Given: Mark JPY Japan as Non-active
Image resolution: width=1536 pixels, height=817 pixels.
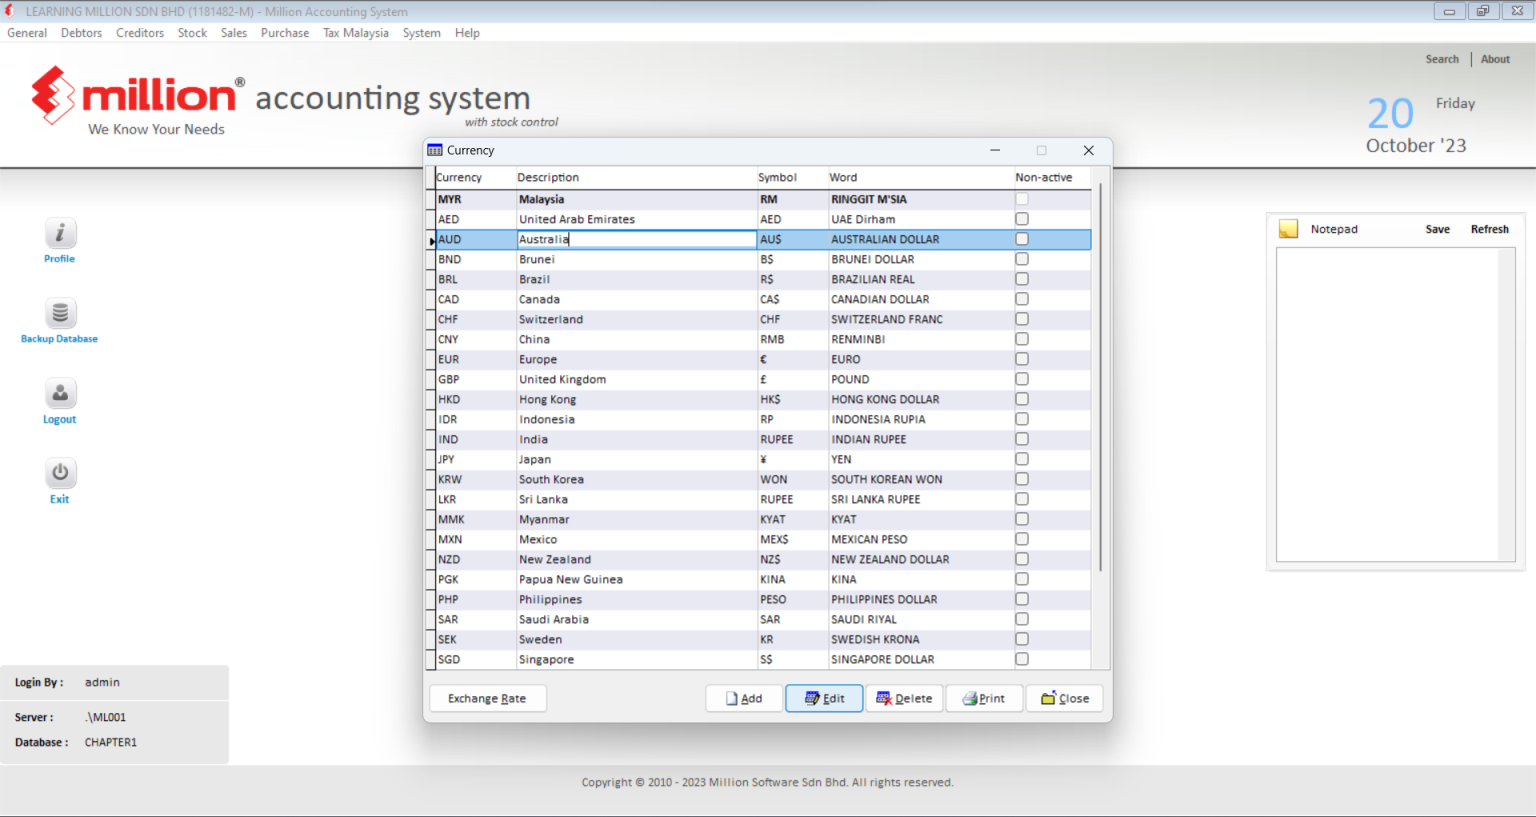Looking at the screenshot, I should pyautogui.click(x=1021, y=459).
